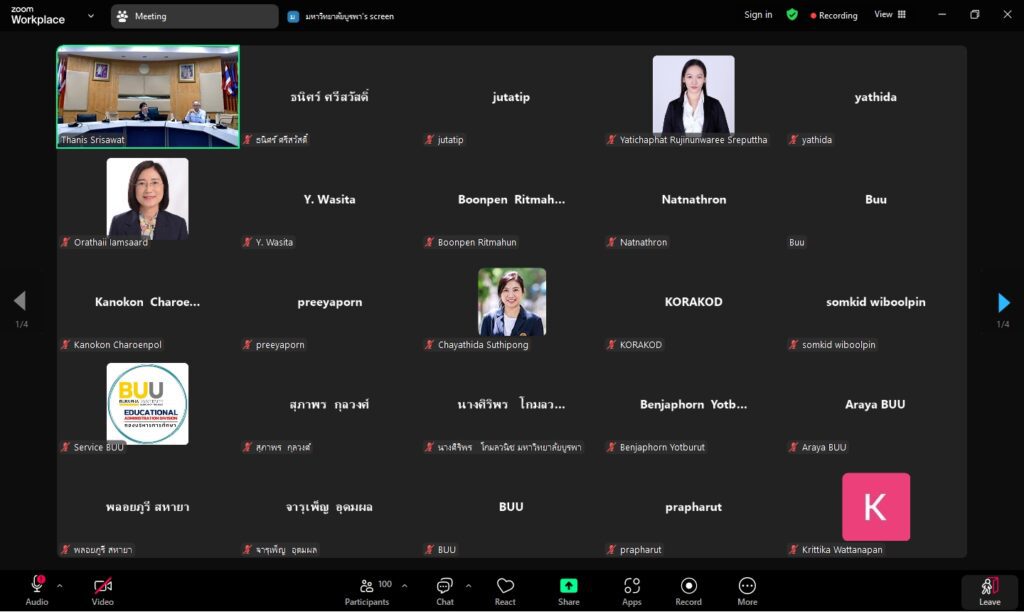The height and width of the screenshot is (612, 1024).
Task: Open the Participants panel
Action: point(367,589)
